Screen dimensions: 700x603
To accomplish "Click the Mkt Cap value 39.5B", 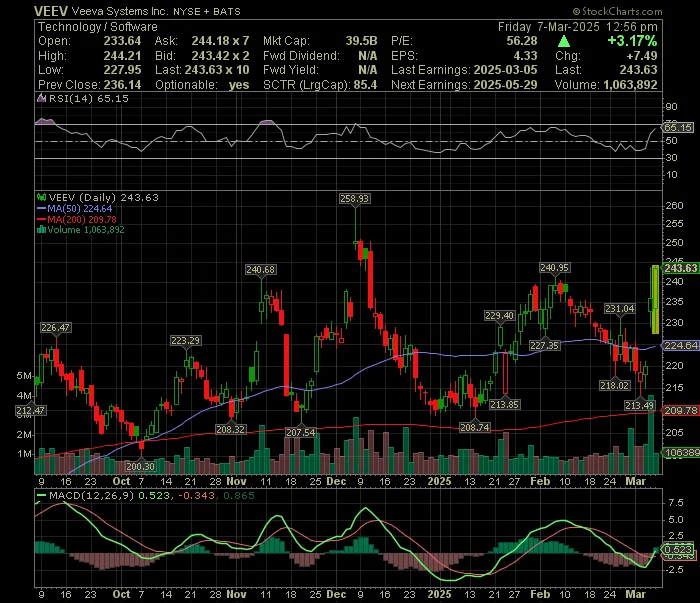I will [362, 41].
